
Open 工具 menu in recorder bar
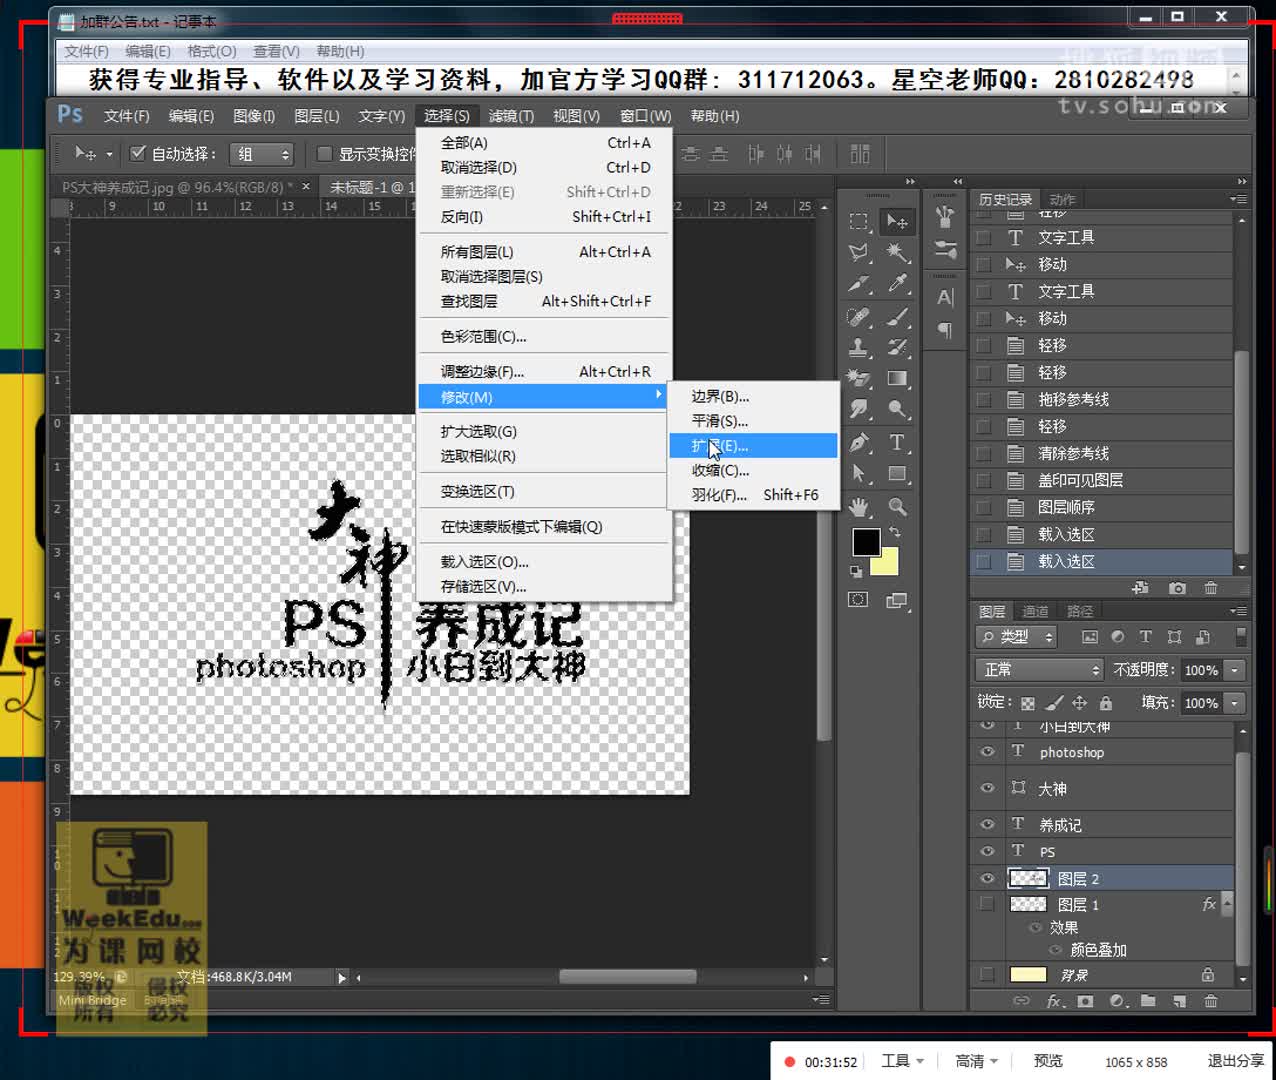pos(902,1061)
